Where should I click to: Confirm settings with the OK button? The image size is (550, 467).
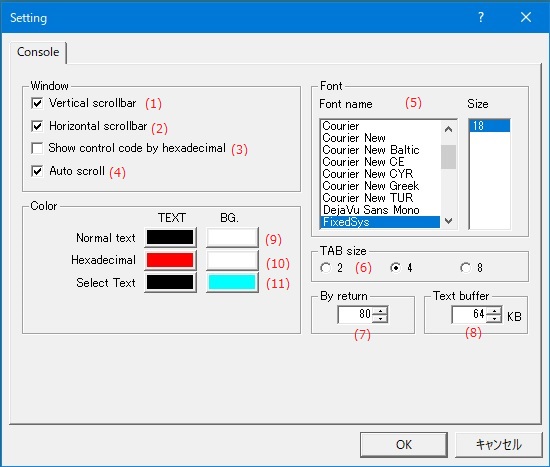(404, 445)
